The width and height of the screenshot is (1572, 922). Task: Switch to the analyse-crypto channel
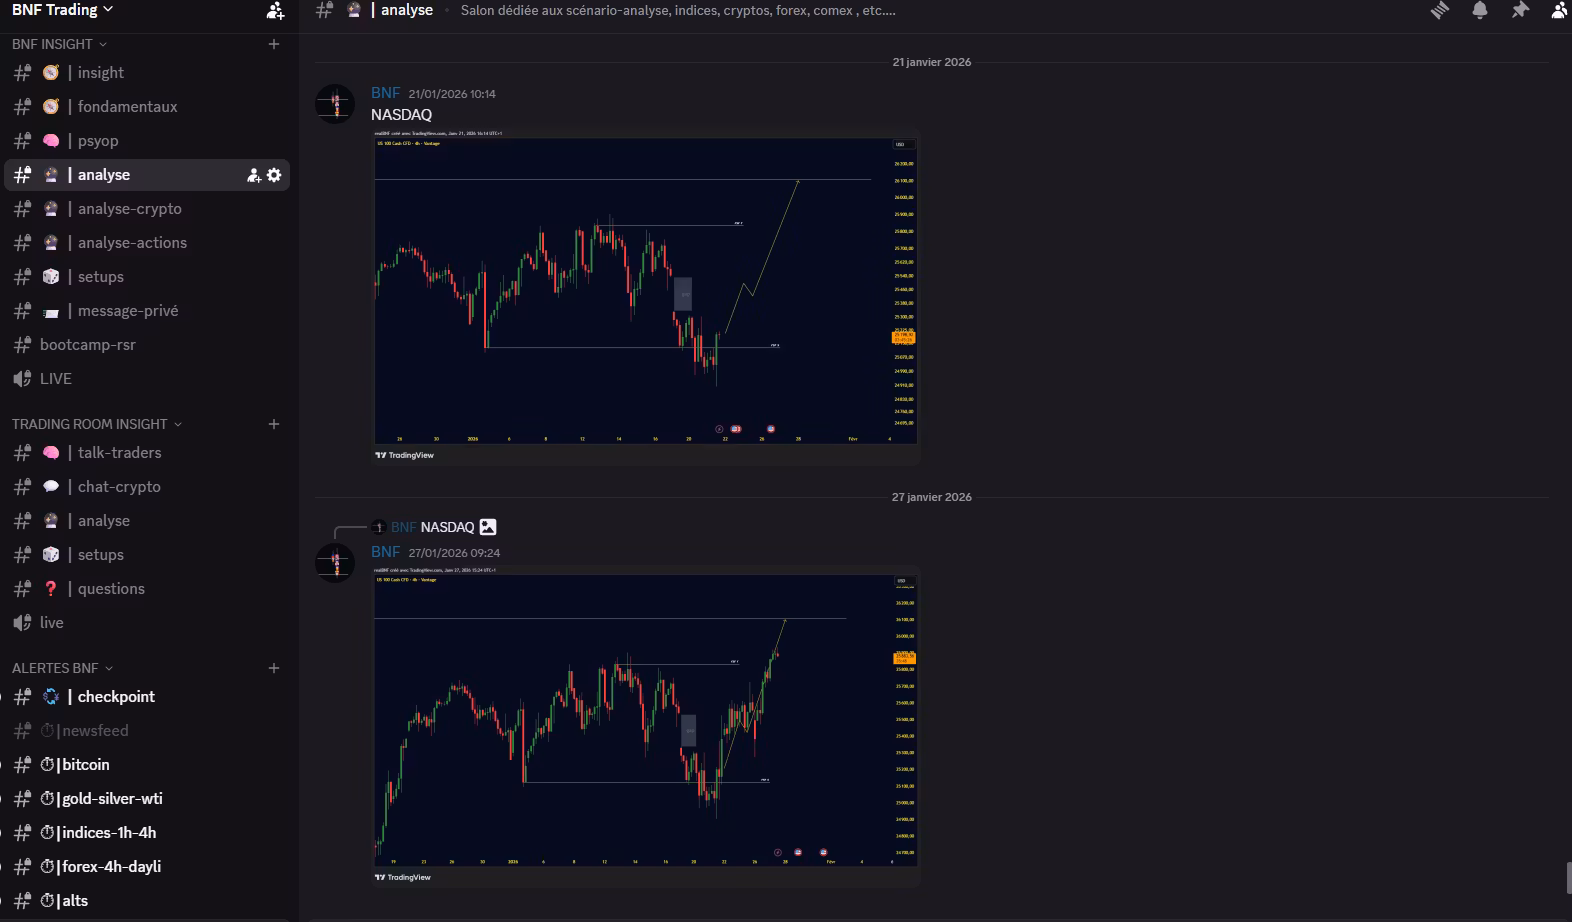point(129,209)
